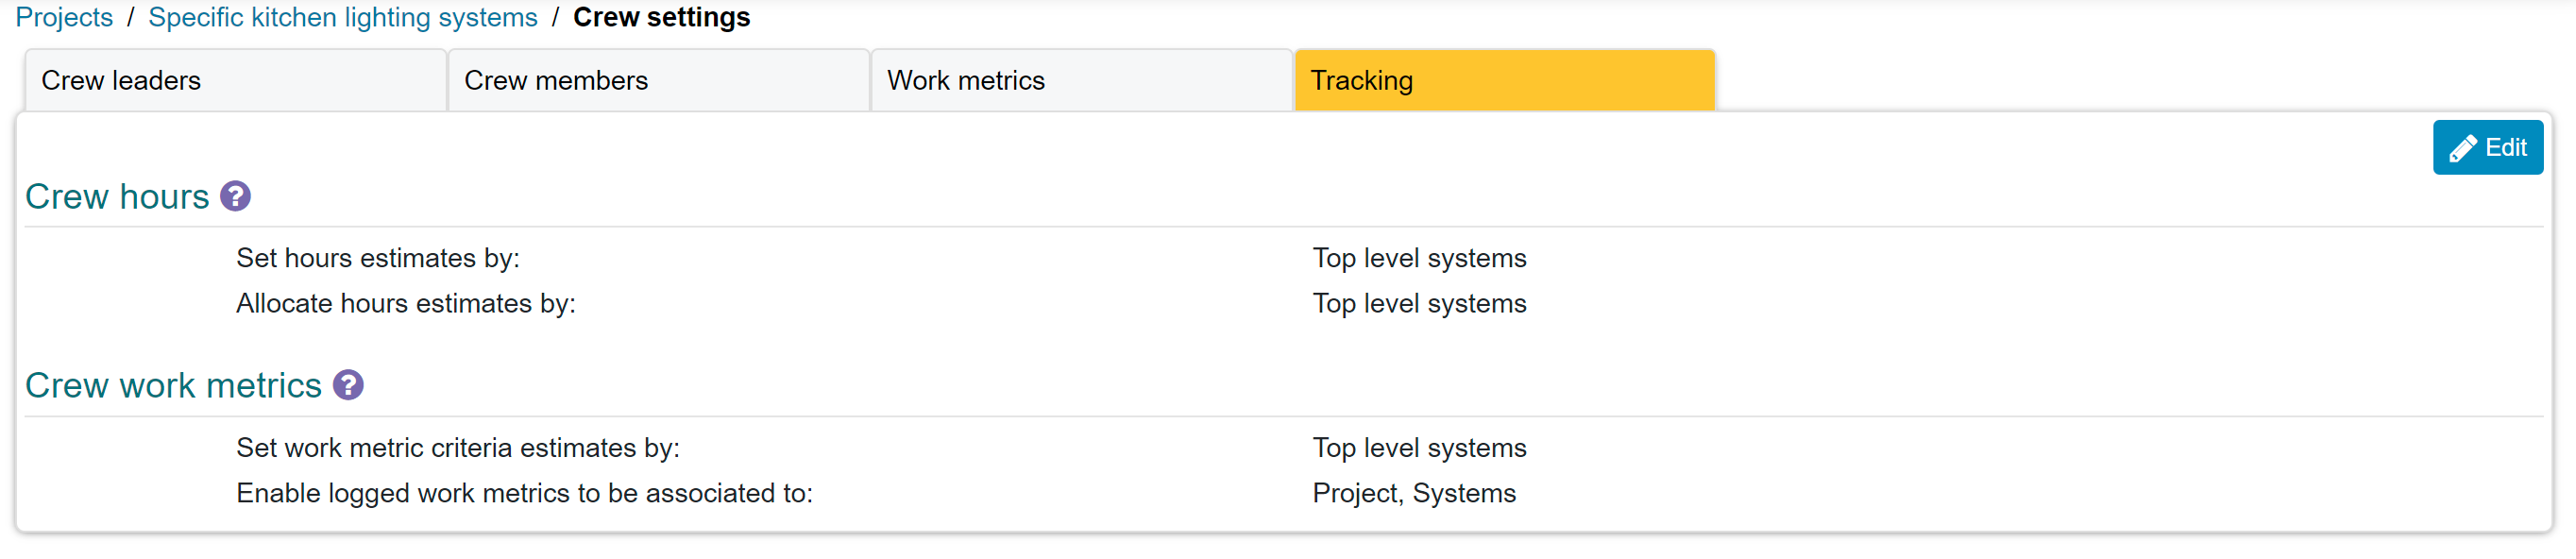Switch to the Crew members tab
Screen dimensions: 2576x559
click(x=658, y=80)
